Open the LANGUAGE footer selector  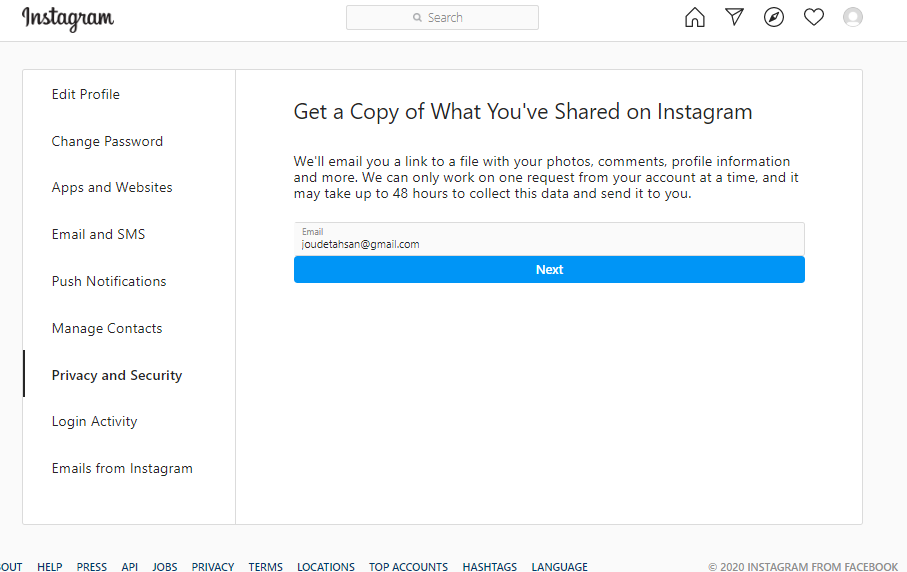coord(559,567)
